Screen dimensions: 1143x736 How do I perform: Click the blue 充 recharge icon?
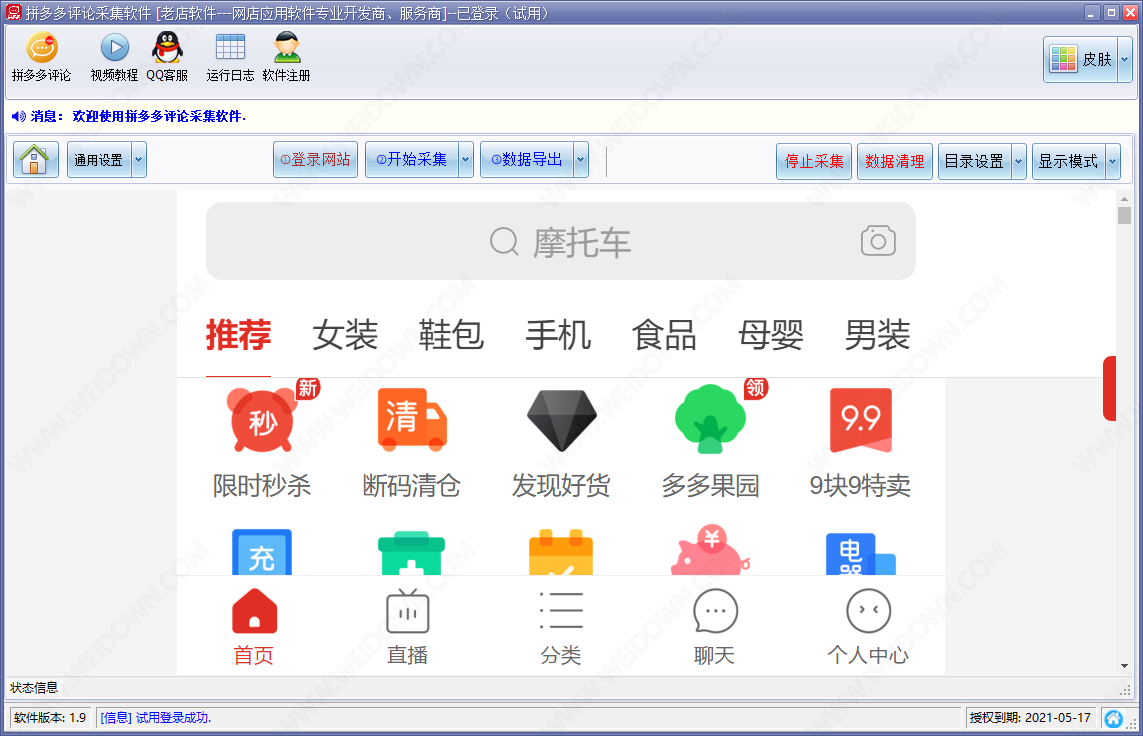pyautogui.click(x=262, y=552)
